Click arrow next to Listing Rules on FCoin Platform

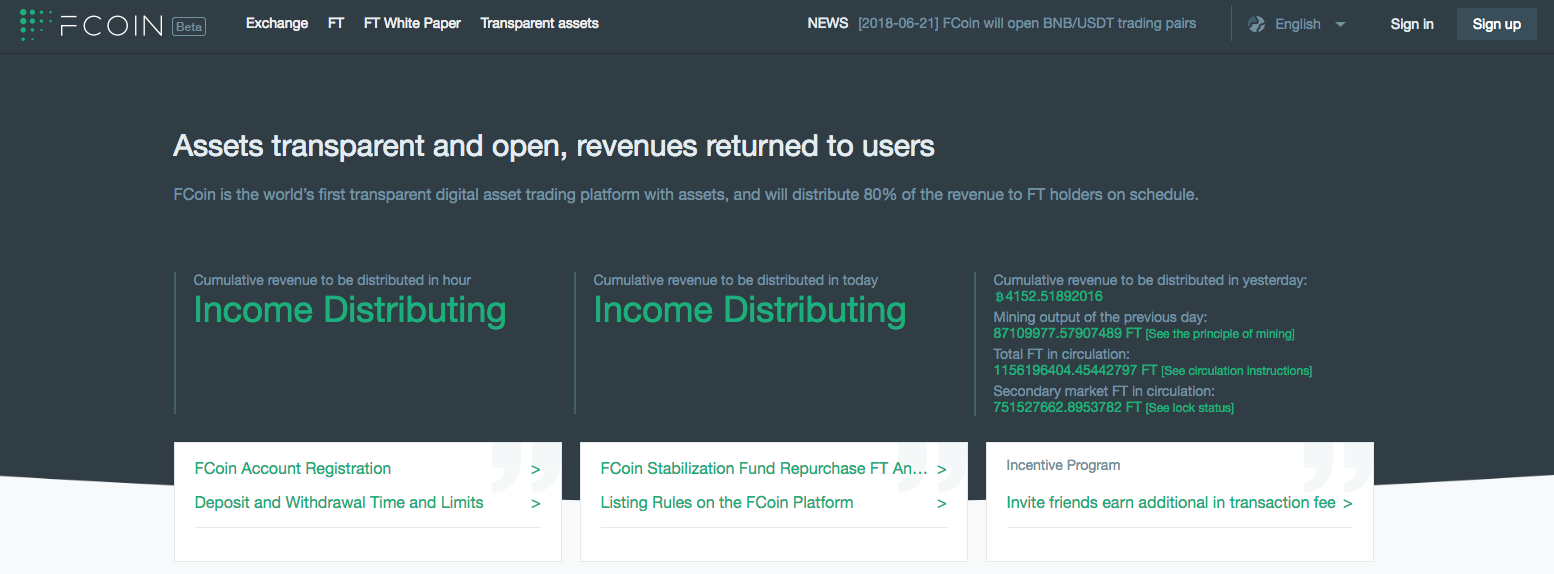[942, 503]
